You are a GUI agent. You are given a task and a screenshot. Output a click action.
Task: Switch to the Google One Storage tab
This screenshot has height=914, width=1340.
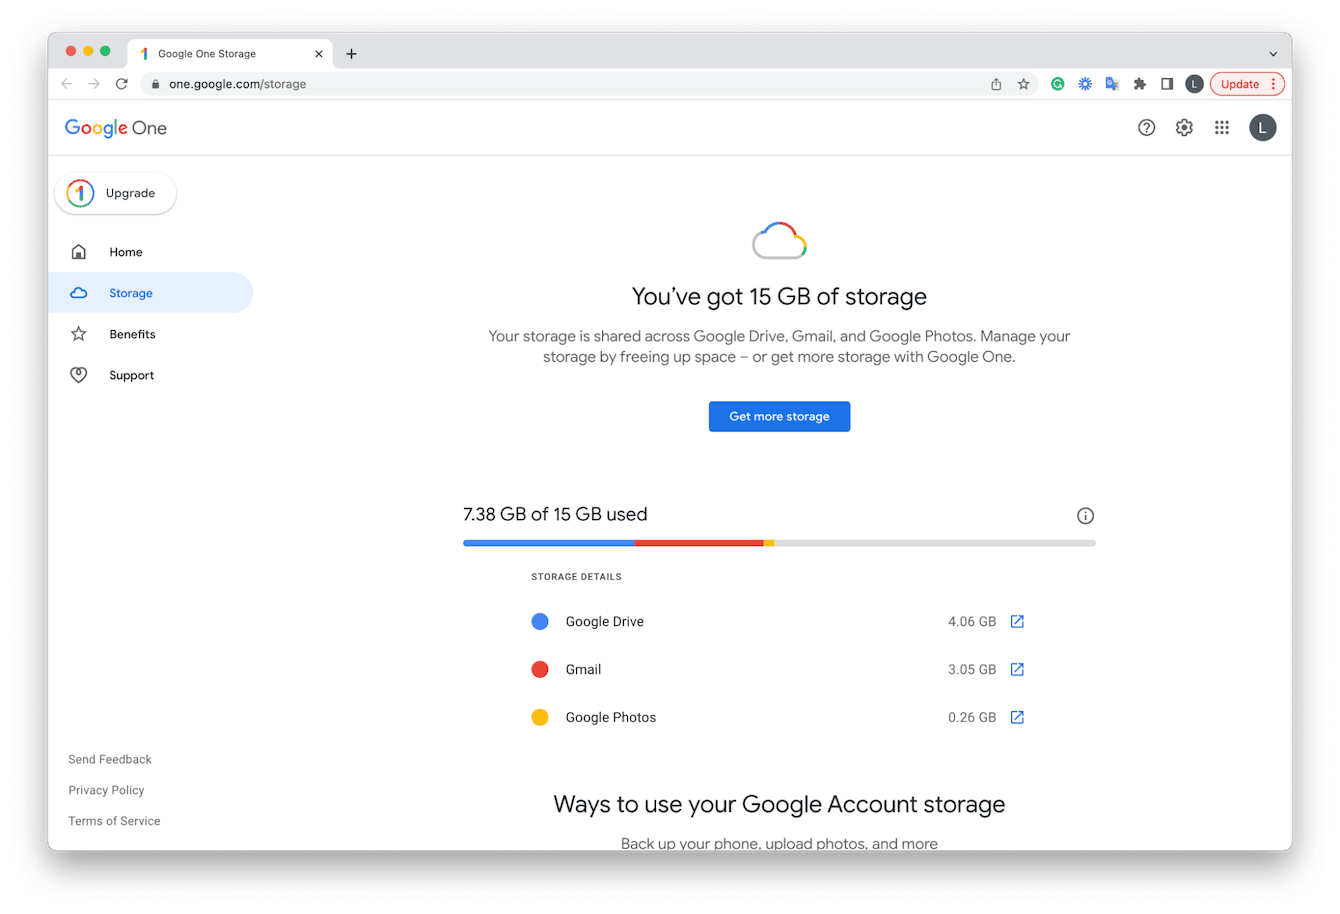(x=231, y=54)
